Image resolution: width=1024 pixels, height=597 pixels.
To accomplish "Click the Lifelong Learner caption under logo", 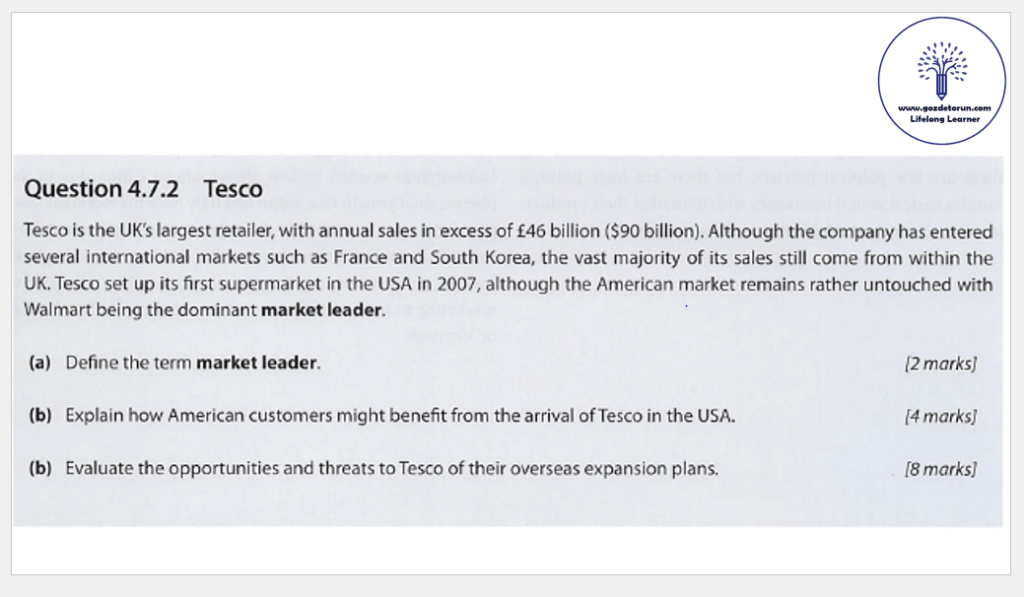I will point(943,118).
